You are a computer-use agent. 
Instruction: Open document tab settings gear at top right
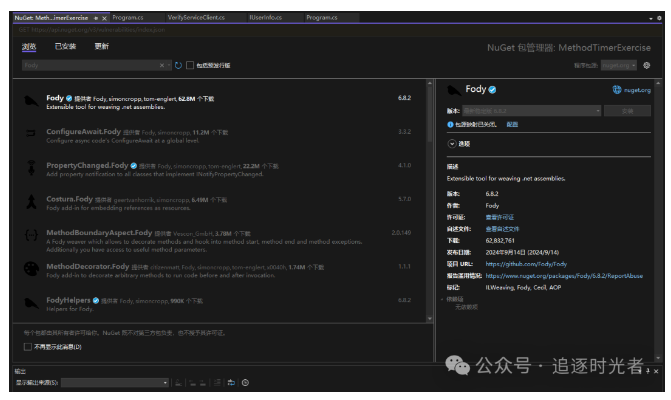click(659, 18)
